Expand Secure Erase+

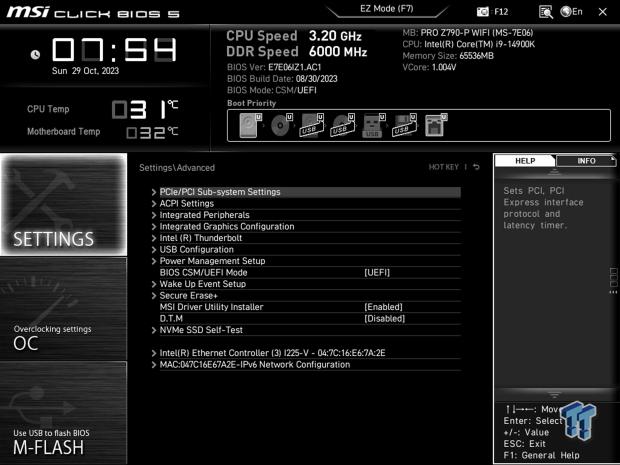(x=306, y=295)
